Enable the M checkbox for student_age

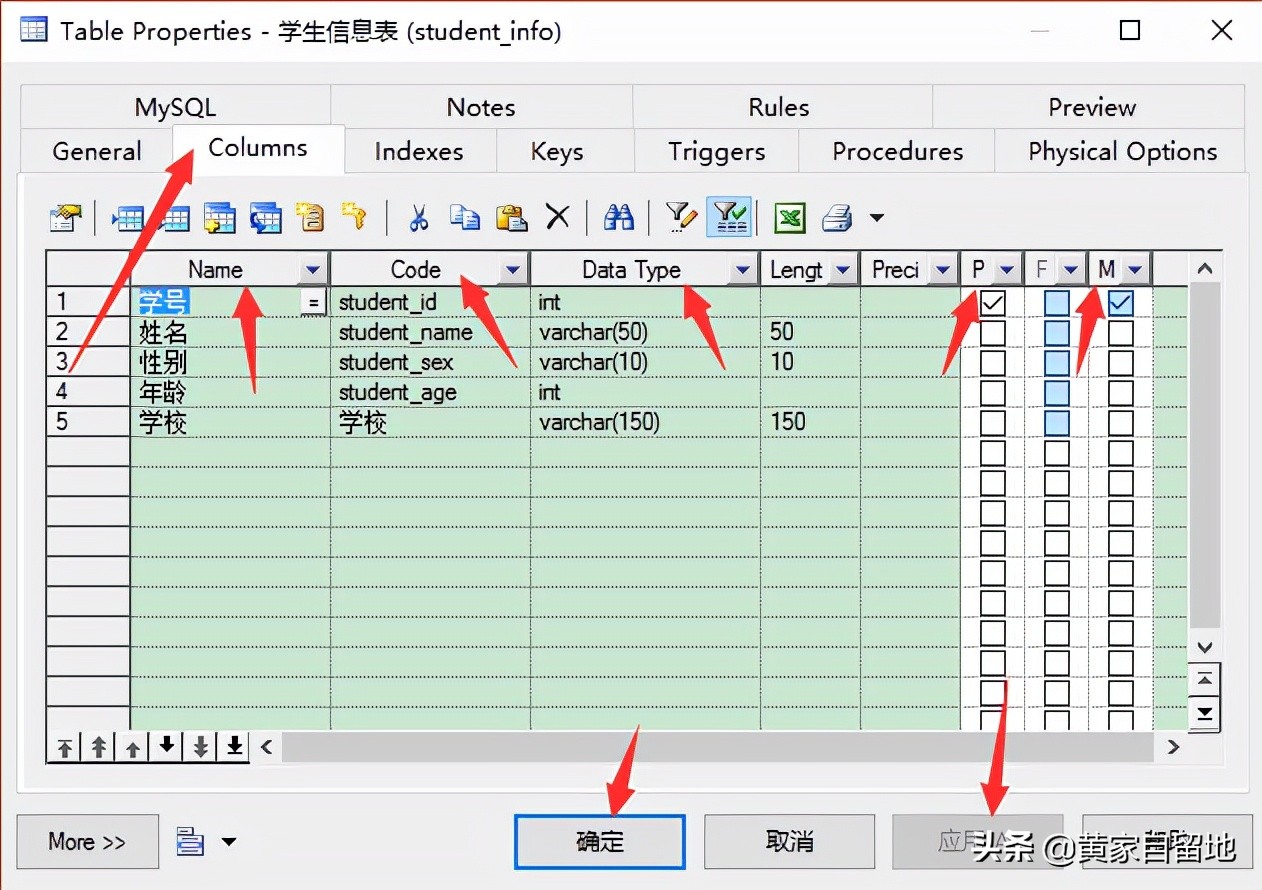tap(1119, 392)
